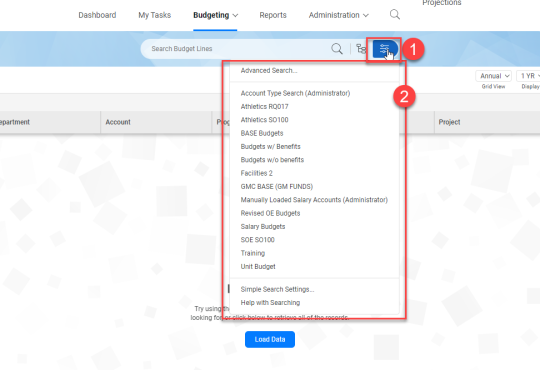Viewport: 540px width, 370px height.
Task: Click the top navigation search magnifier icon
Action: click(x=395, y=14)
